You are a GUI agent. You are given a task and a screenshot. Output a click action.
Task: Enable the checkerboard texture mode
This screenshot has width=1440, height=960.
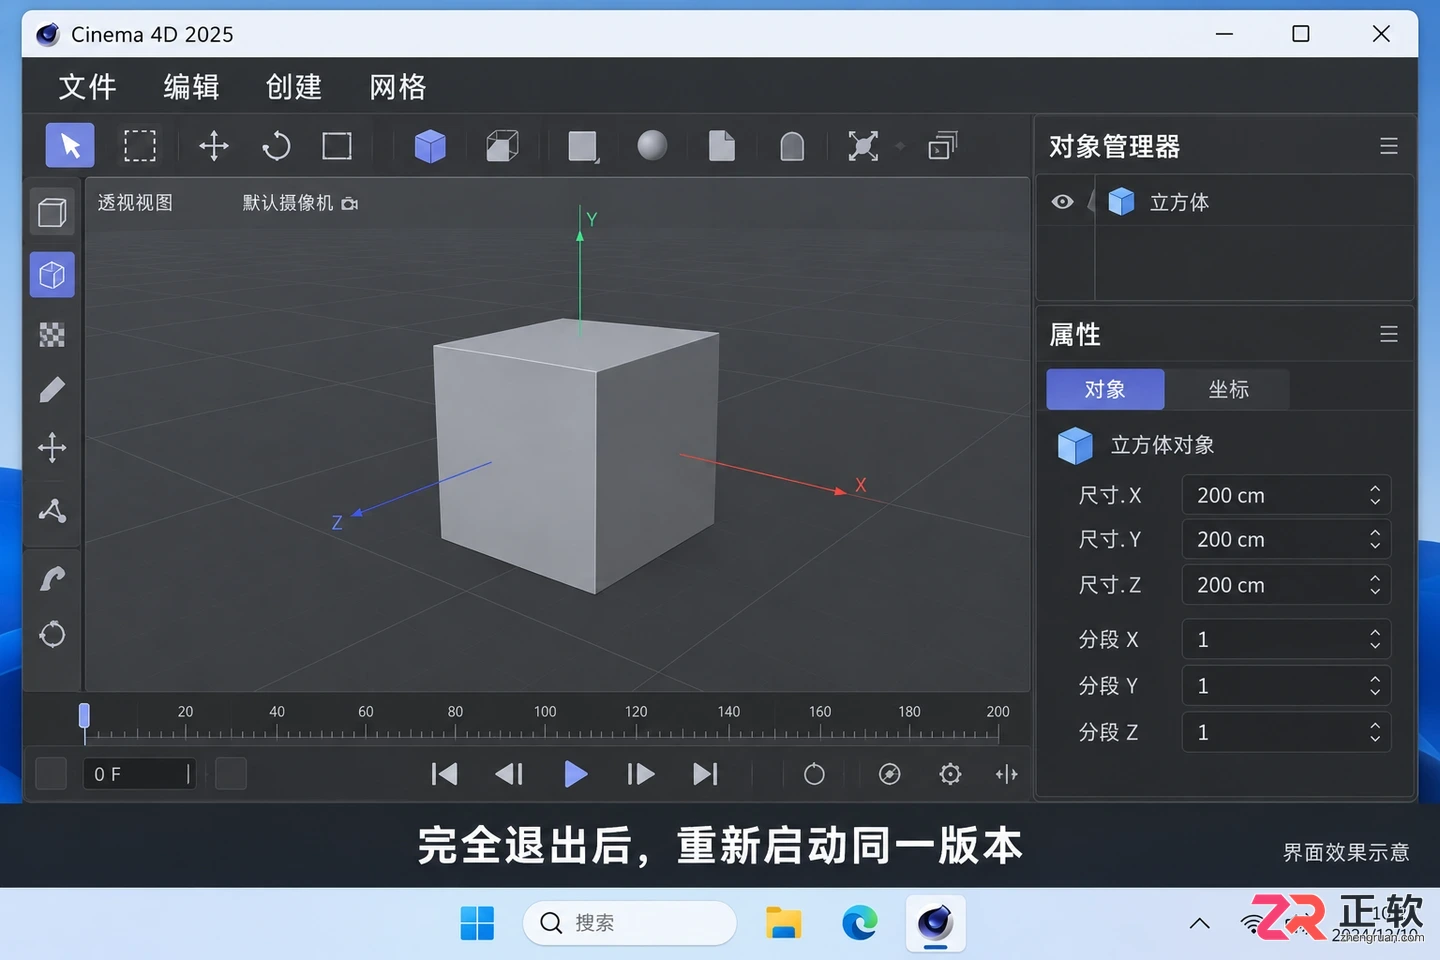pyautogui.click(x=52, y=334)
